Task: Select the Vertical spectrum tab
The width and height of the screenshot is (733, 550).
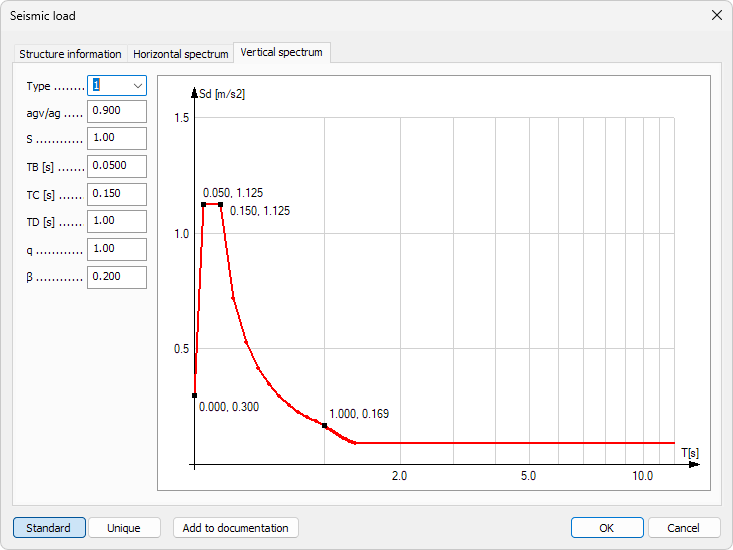Action: click(x=281, y=52)
